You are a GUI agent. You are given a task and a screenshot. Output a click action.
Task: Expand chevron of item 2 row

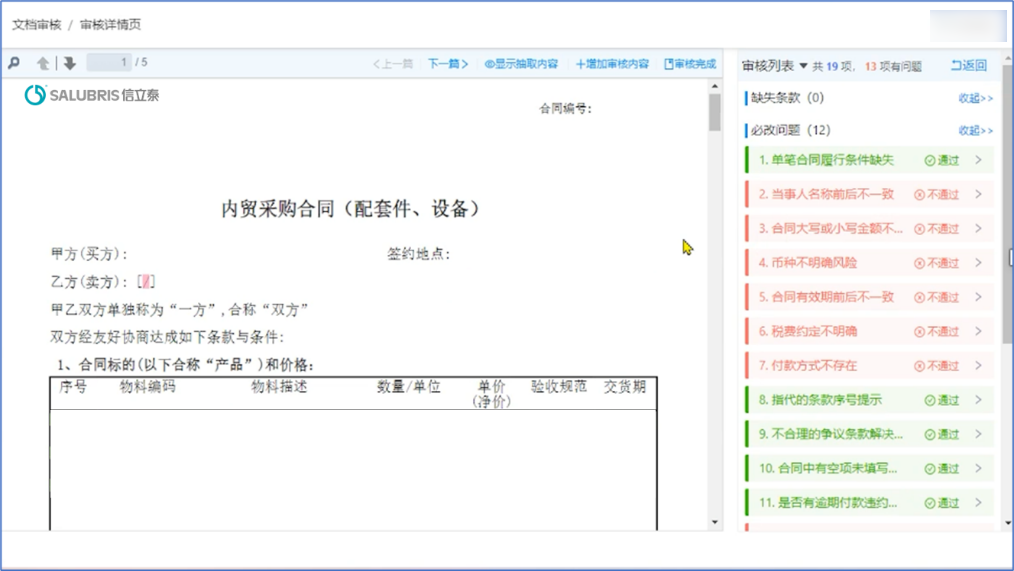[978, 194]
